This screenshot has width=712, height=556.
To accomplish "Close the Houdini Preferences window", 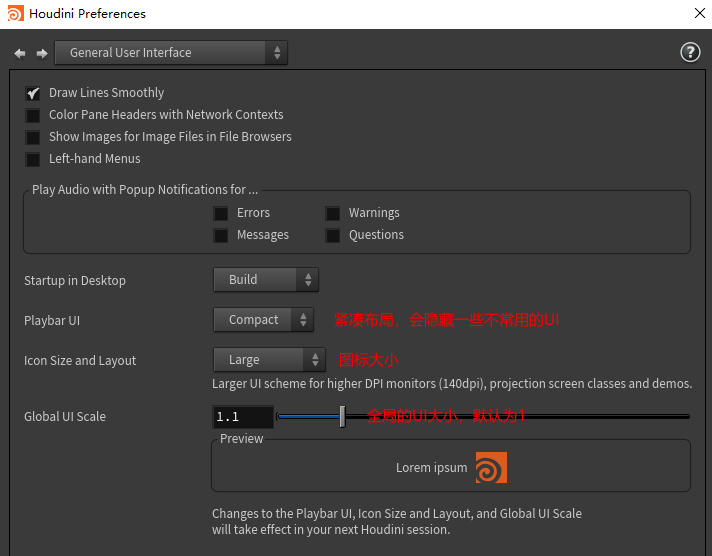I will tap(700, 13).
